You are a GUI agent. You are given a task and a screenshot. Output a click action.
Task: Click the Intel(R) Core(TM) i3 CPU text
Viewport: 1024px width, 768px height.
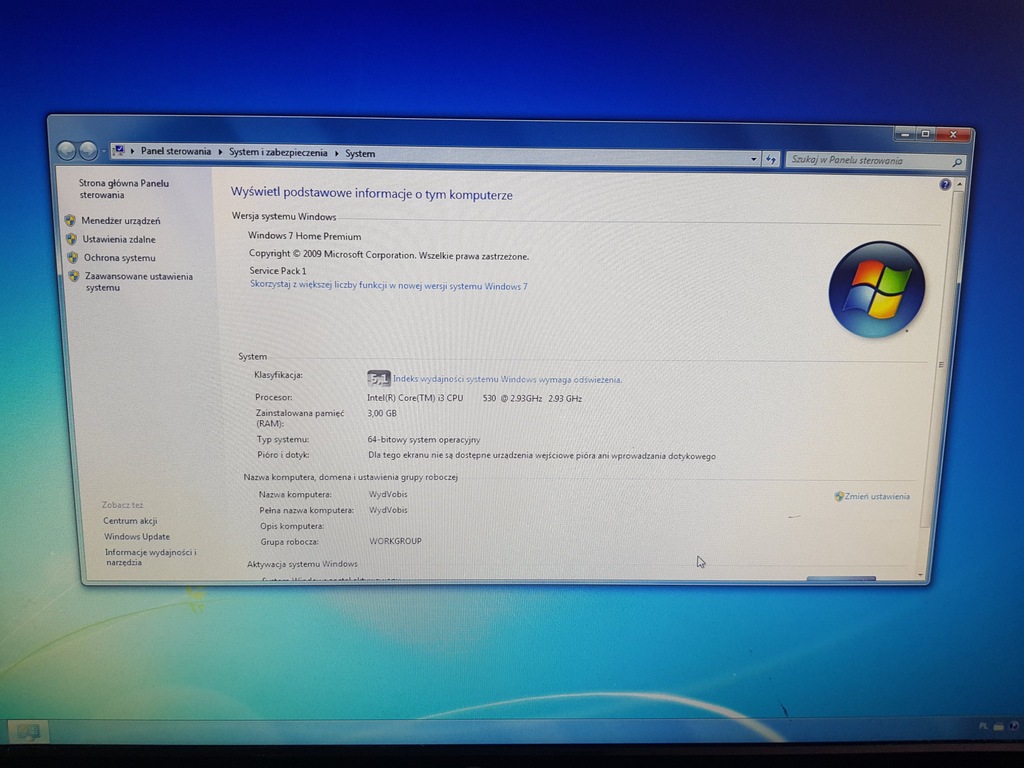415,398
